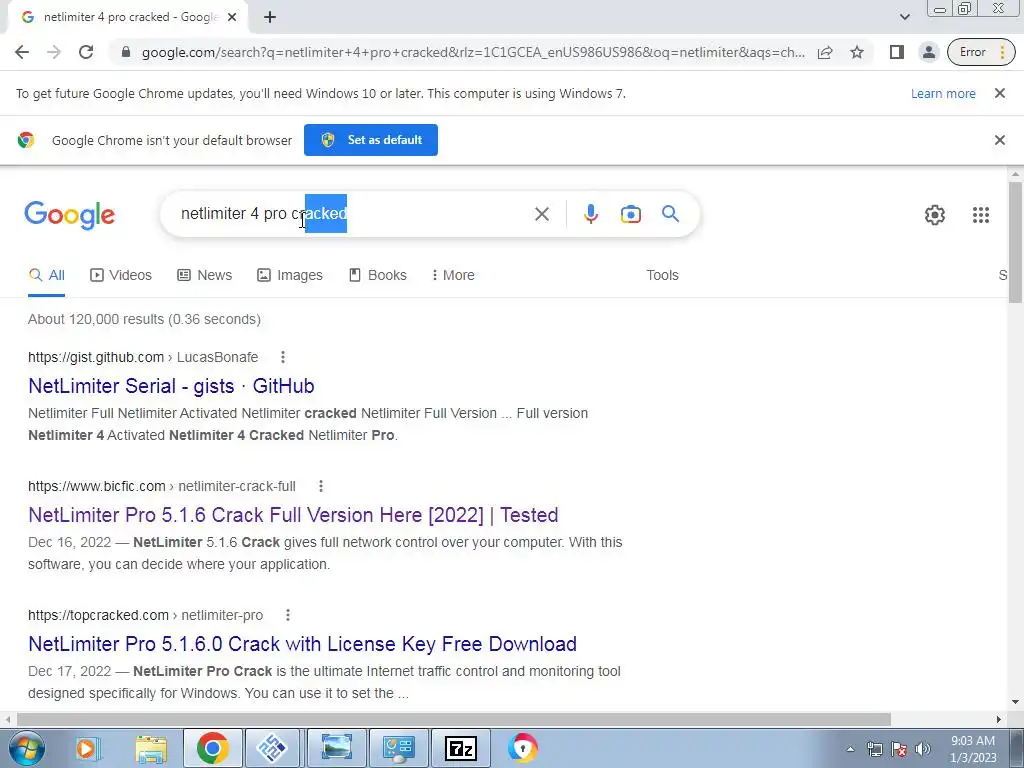1024x768 pixels.
Task: Open a new browser tab
Action: pyautogui.click(x=270, y=18)
